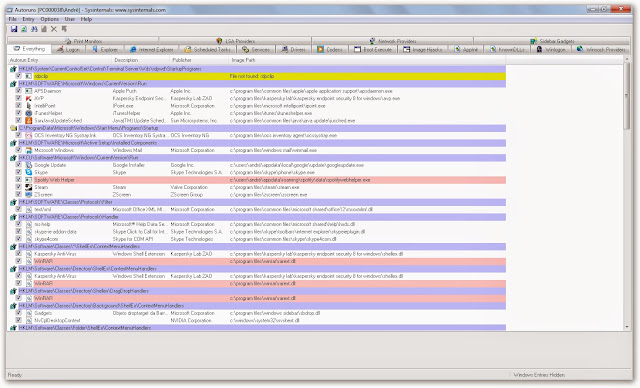Image resolution: width=640 pixels, height=388 pixels.
Task: Click the vertical scrollbar thumb
Action: tap(627, 97)
